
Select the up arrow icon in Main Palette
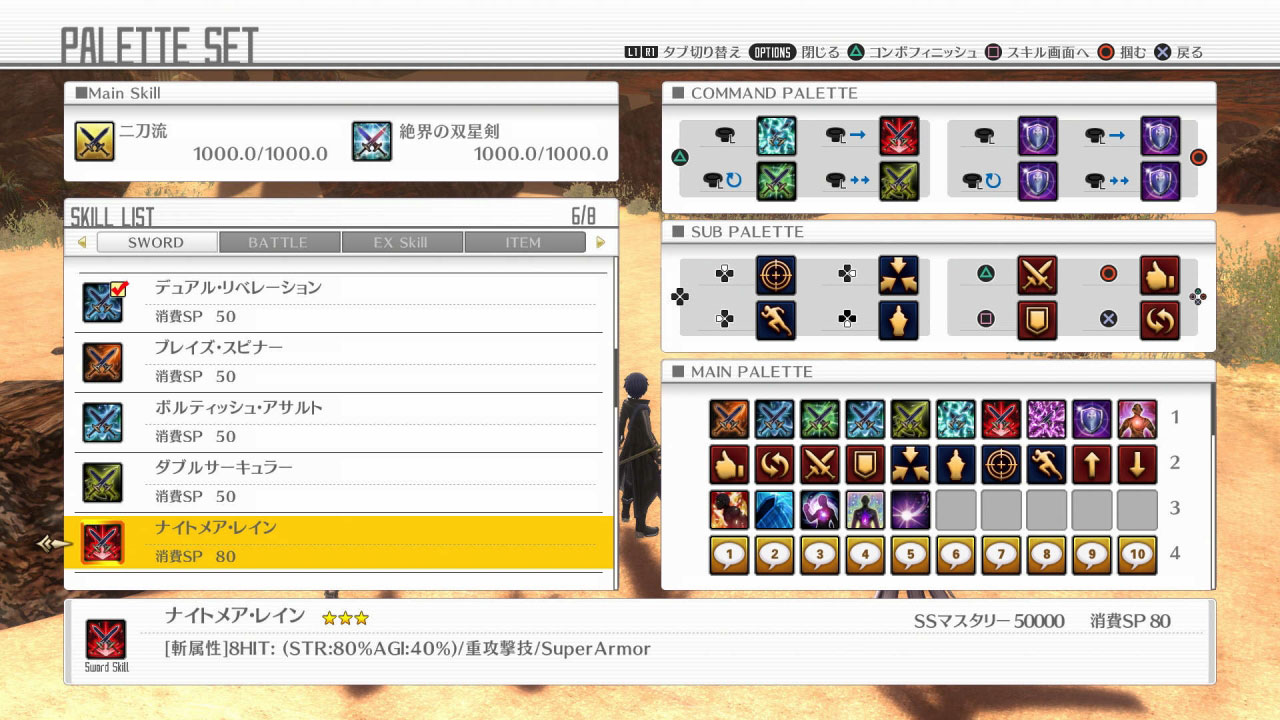(1092, 464)
